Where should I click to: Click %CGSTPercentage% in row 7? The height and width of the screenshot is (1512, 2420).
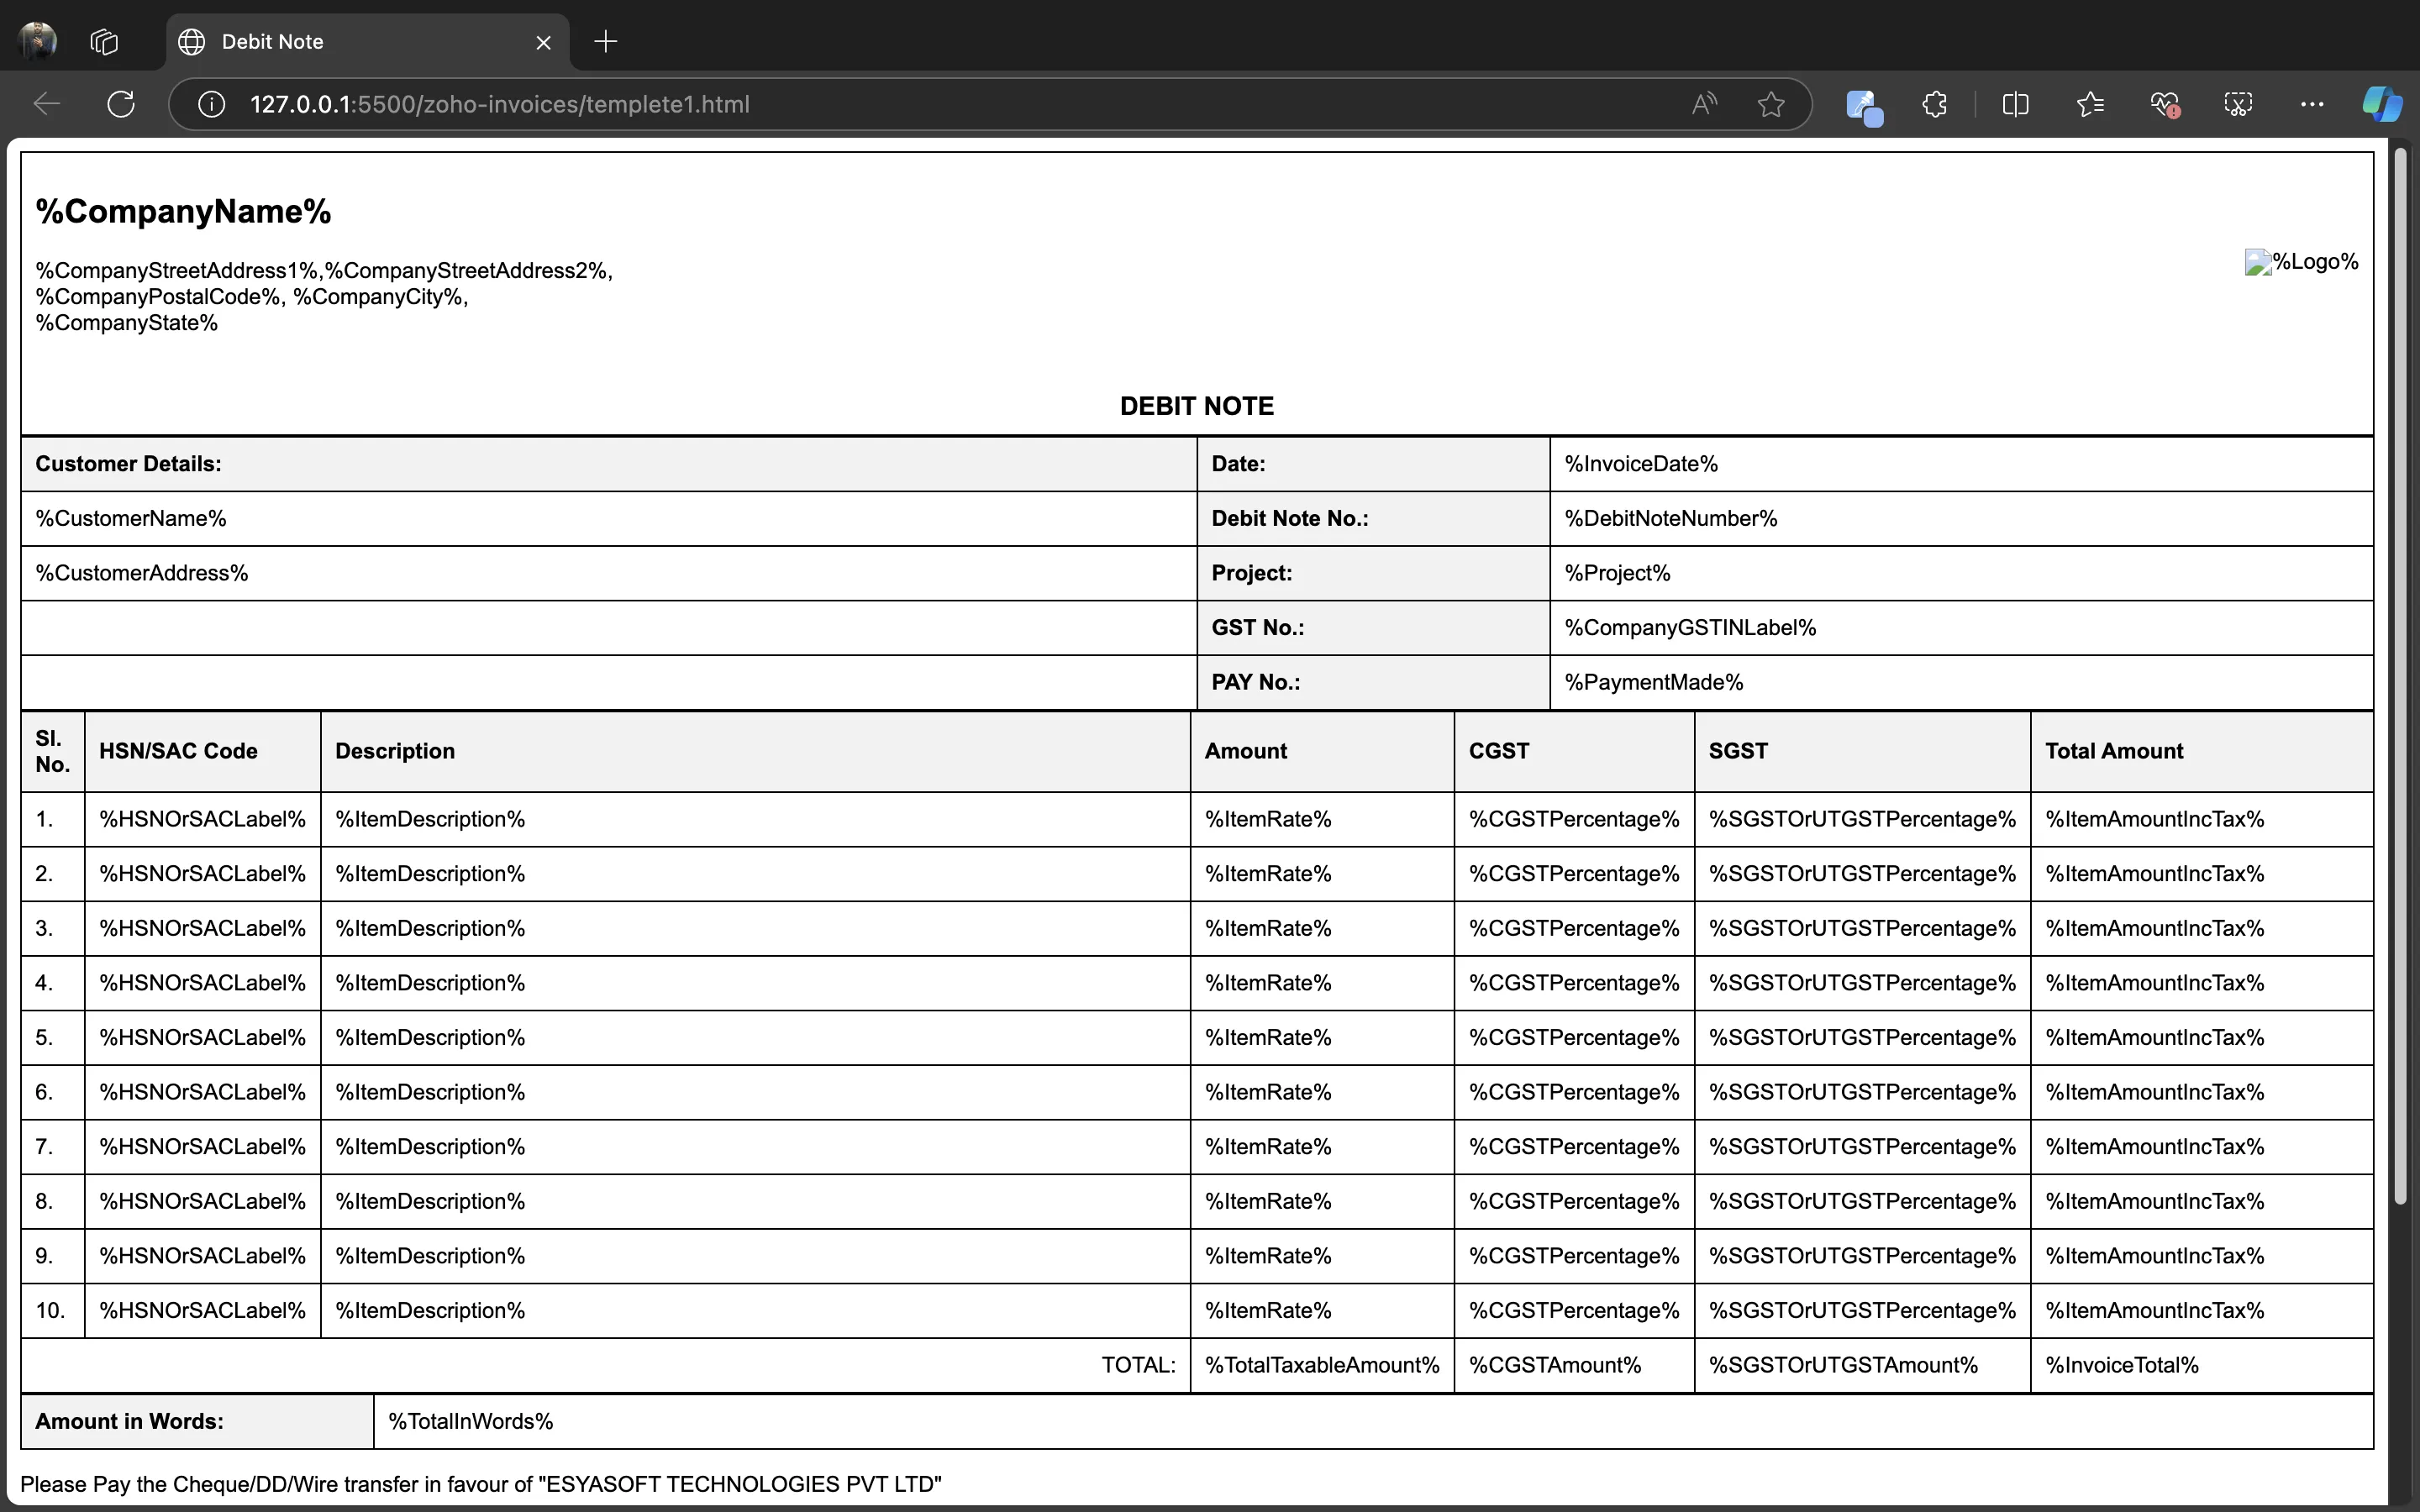[1574, 1147]
